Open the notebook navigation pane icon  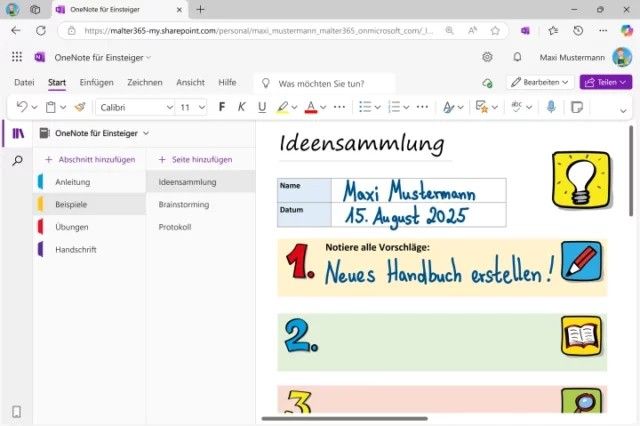(17, 133)
